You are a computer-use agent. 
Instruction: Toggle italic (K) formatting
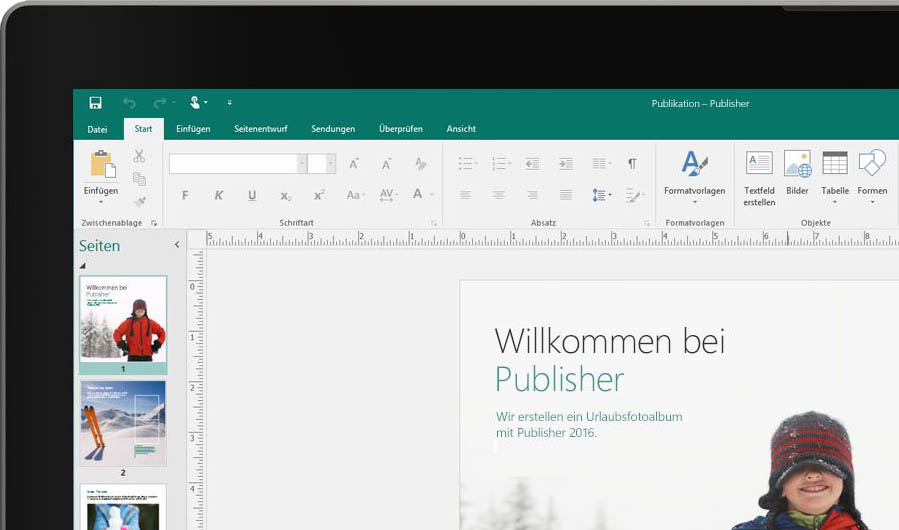(x=218, y=196)
